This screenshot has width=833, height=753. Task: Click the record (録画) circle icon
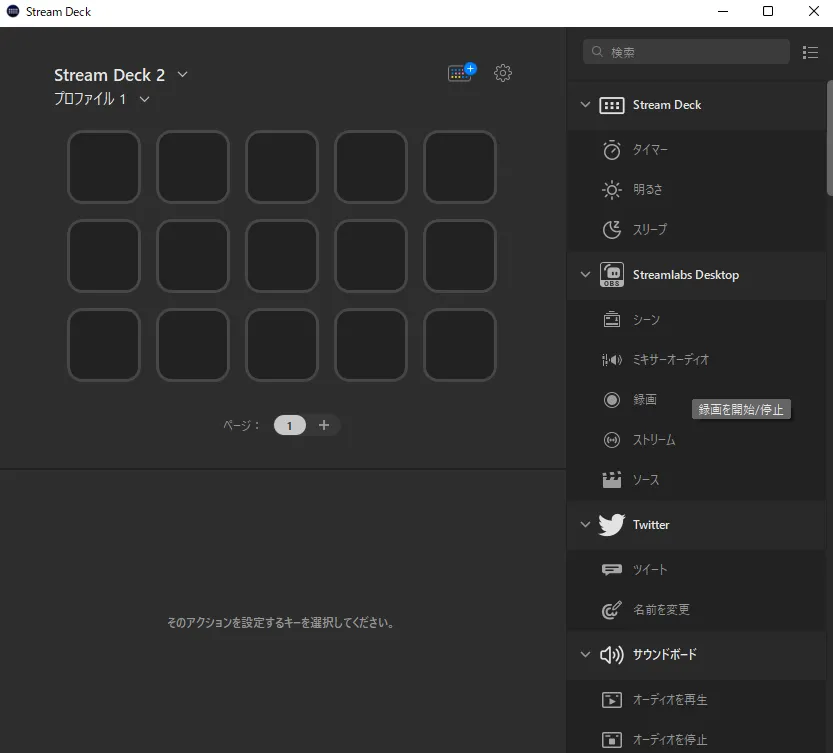click(611, 400)
